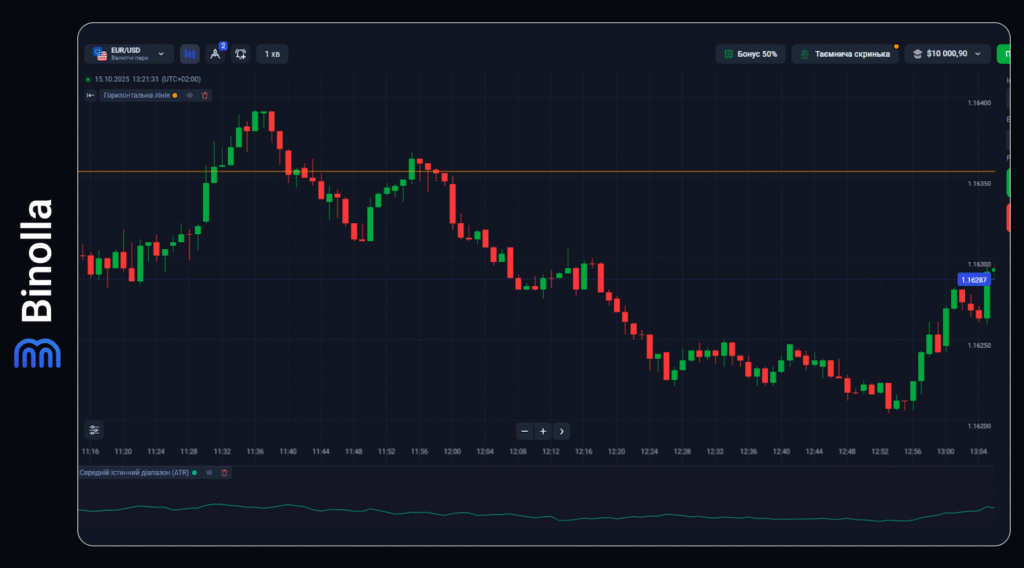This screenshot has height=568, width=1024.
Task: Hide the ATR indicator via eye icon
Action: click(x=209, y=472)
